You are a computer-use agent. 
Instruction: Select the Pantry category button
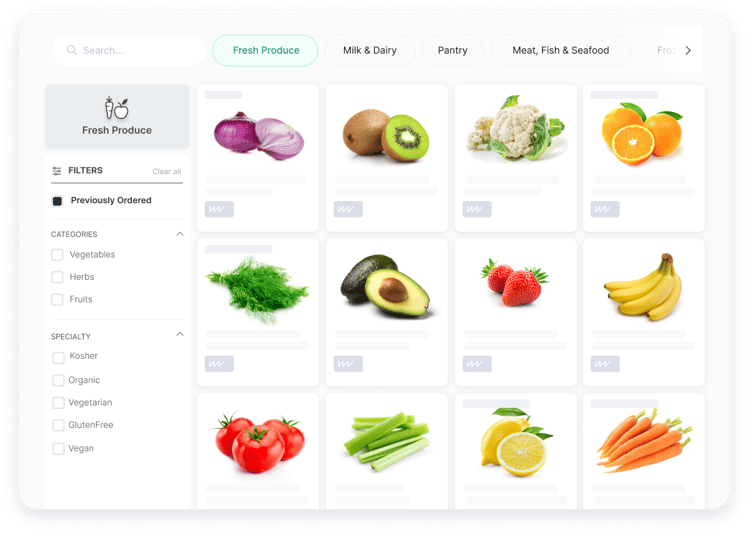pyautogui.click(x=452, y=50)
